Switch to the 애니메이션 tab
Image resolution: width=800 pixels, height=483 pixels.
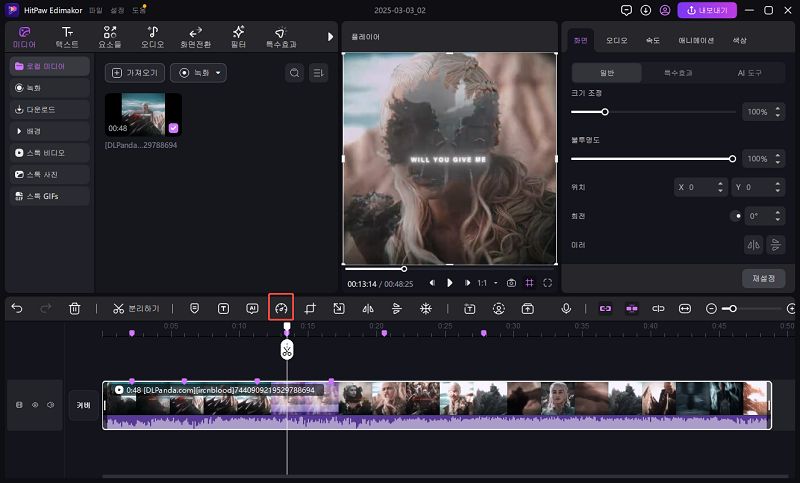coord(695,40)
